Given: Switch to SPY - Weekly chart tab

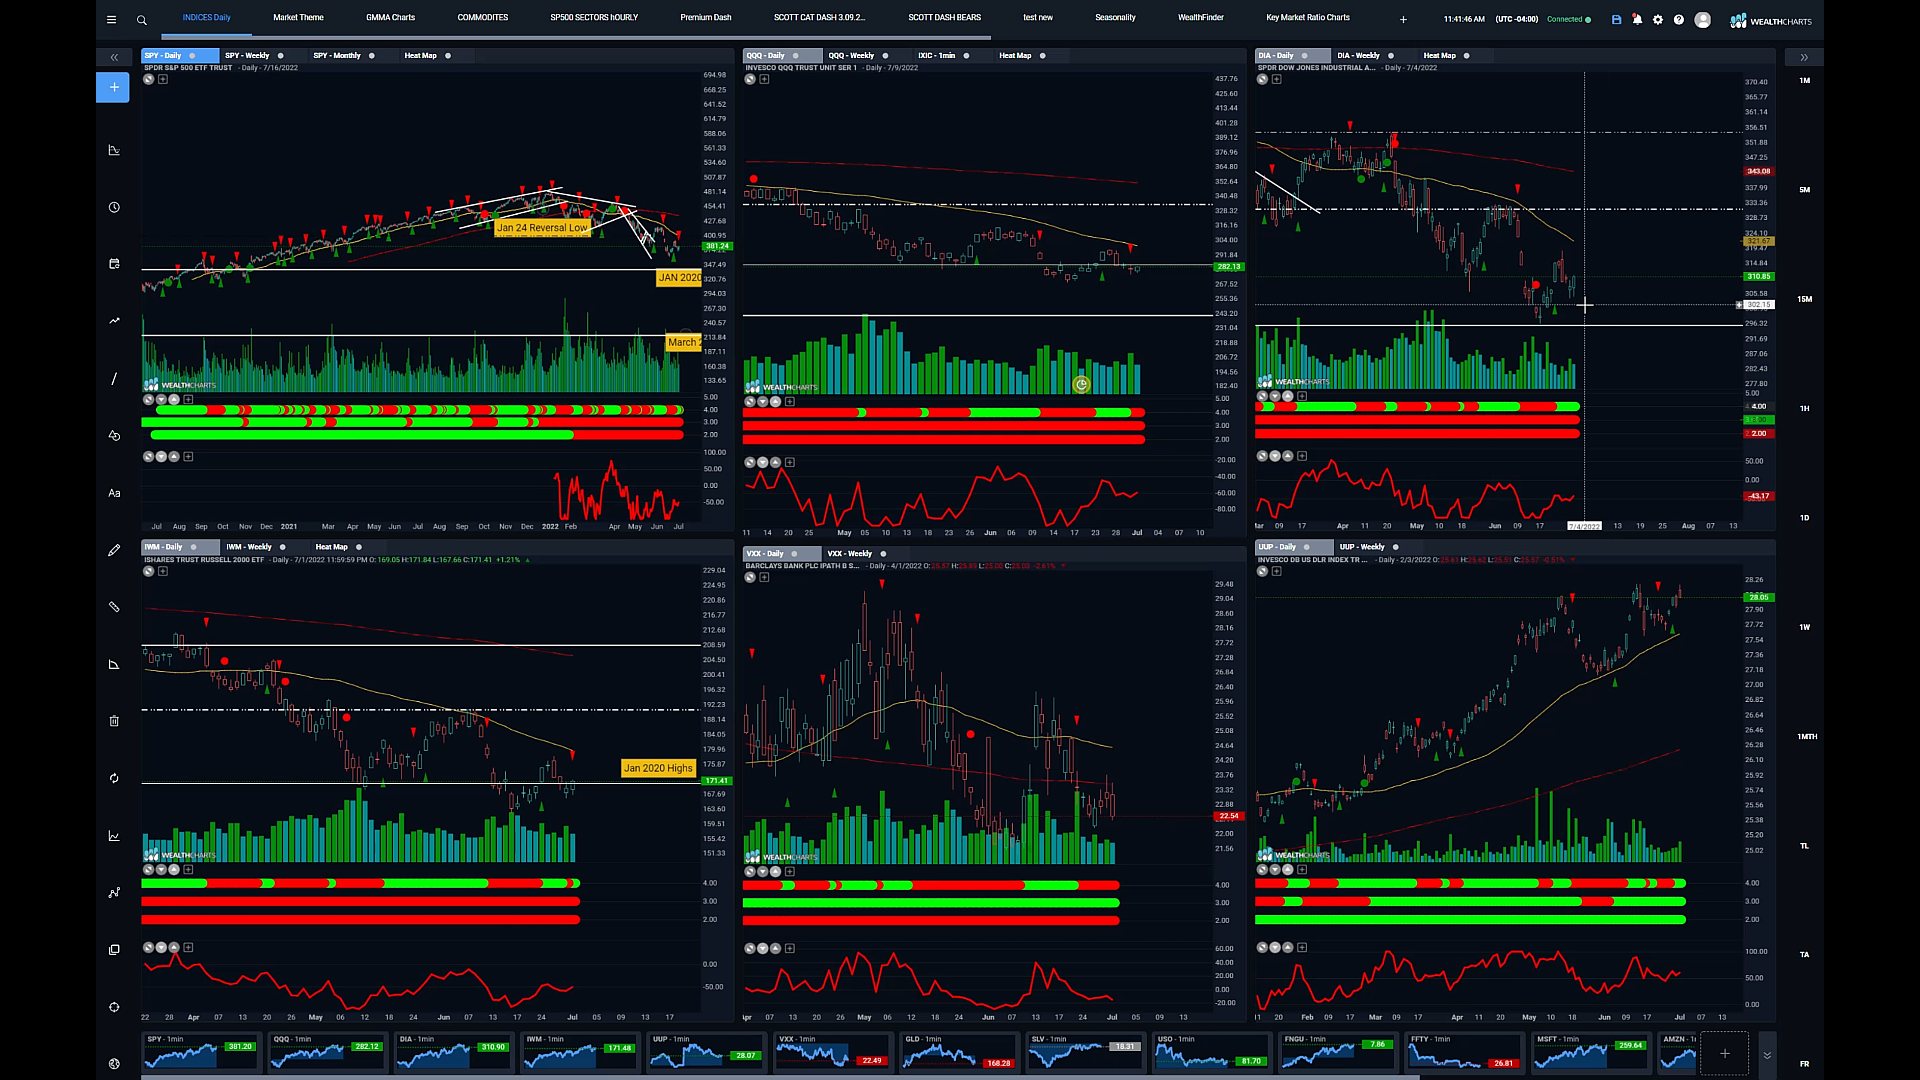Looking at the screenshot, I should click(x=247, y=56).
